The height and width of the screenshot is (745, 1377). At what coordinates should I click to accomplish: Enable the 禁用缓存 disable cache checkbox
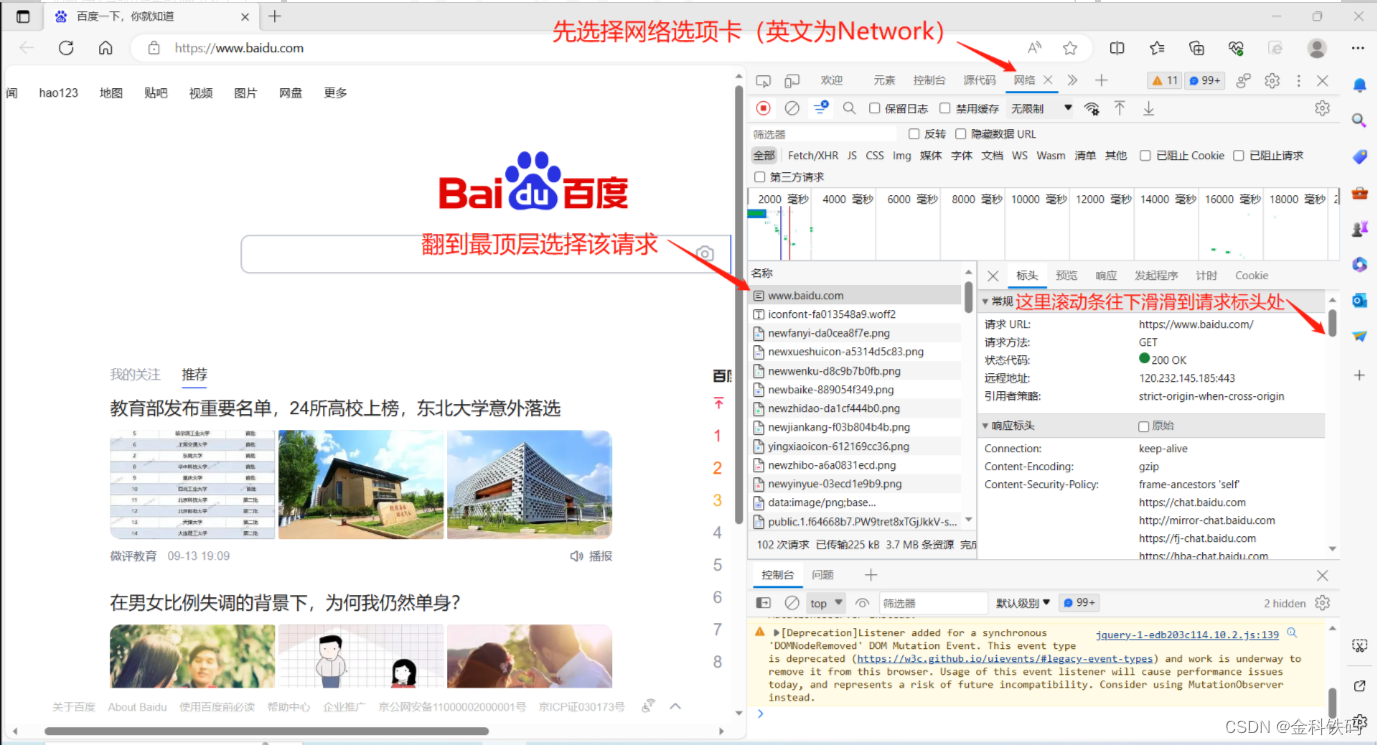point(943,108)
